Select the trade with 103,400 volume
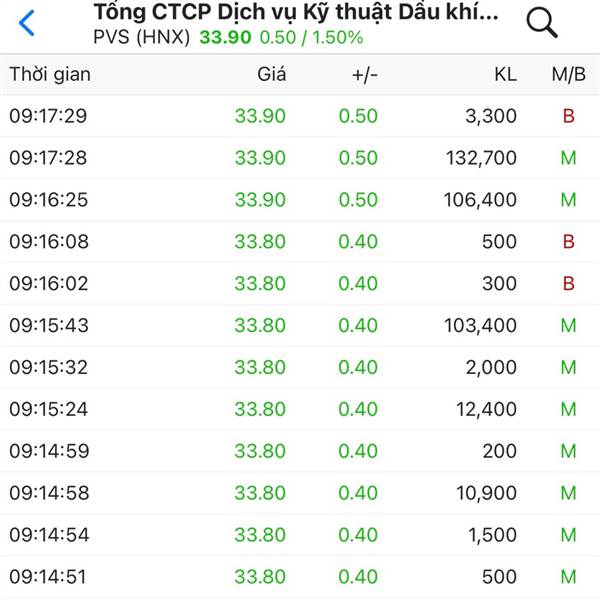Viewport: 600px width, 600px height. click(300, 325)
